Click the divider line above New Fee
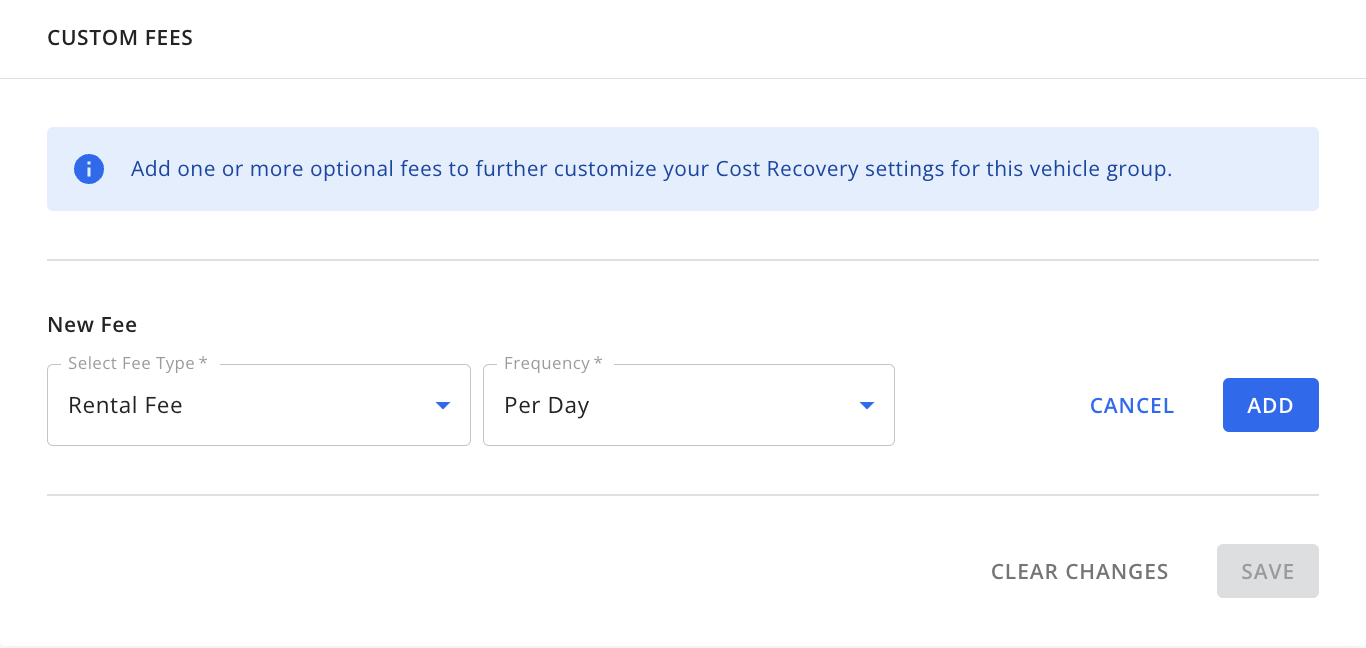 [683, 260]
